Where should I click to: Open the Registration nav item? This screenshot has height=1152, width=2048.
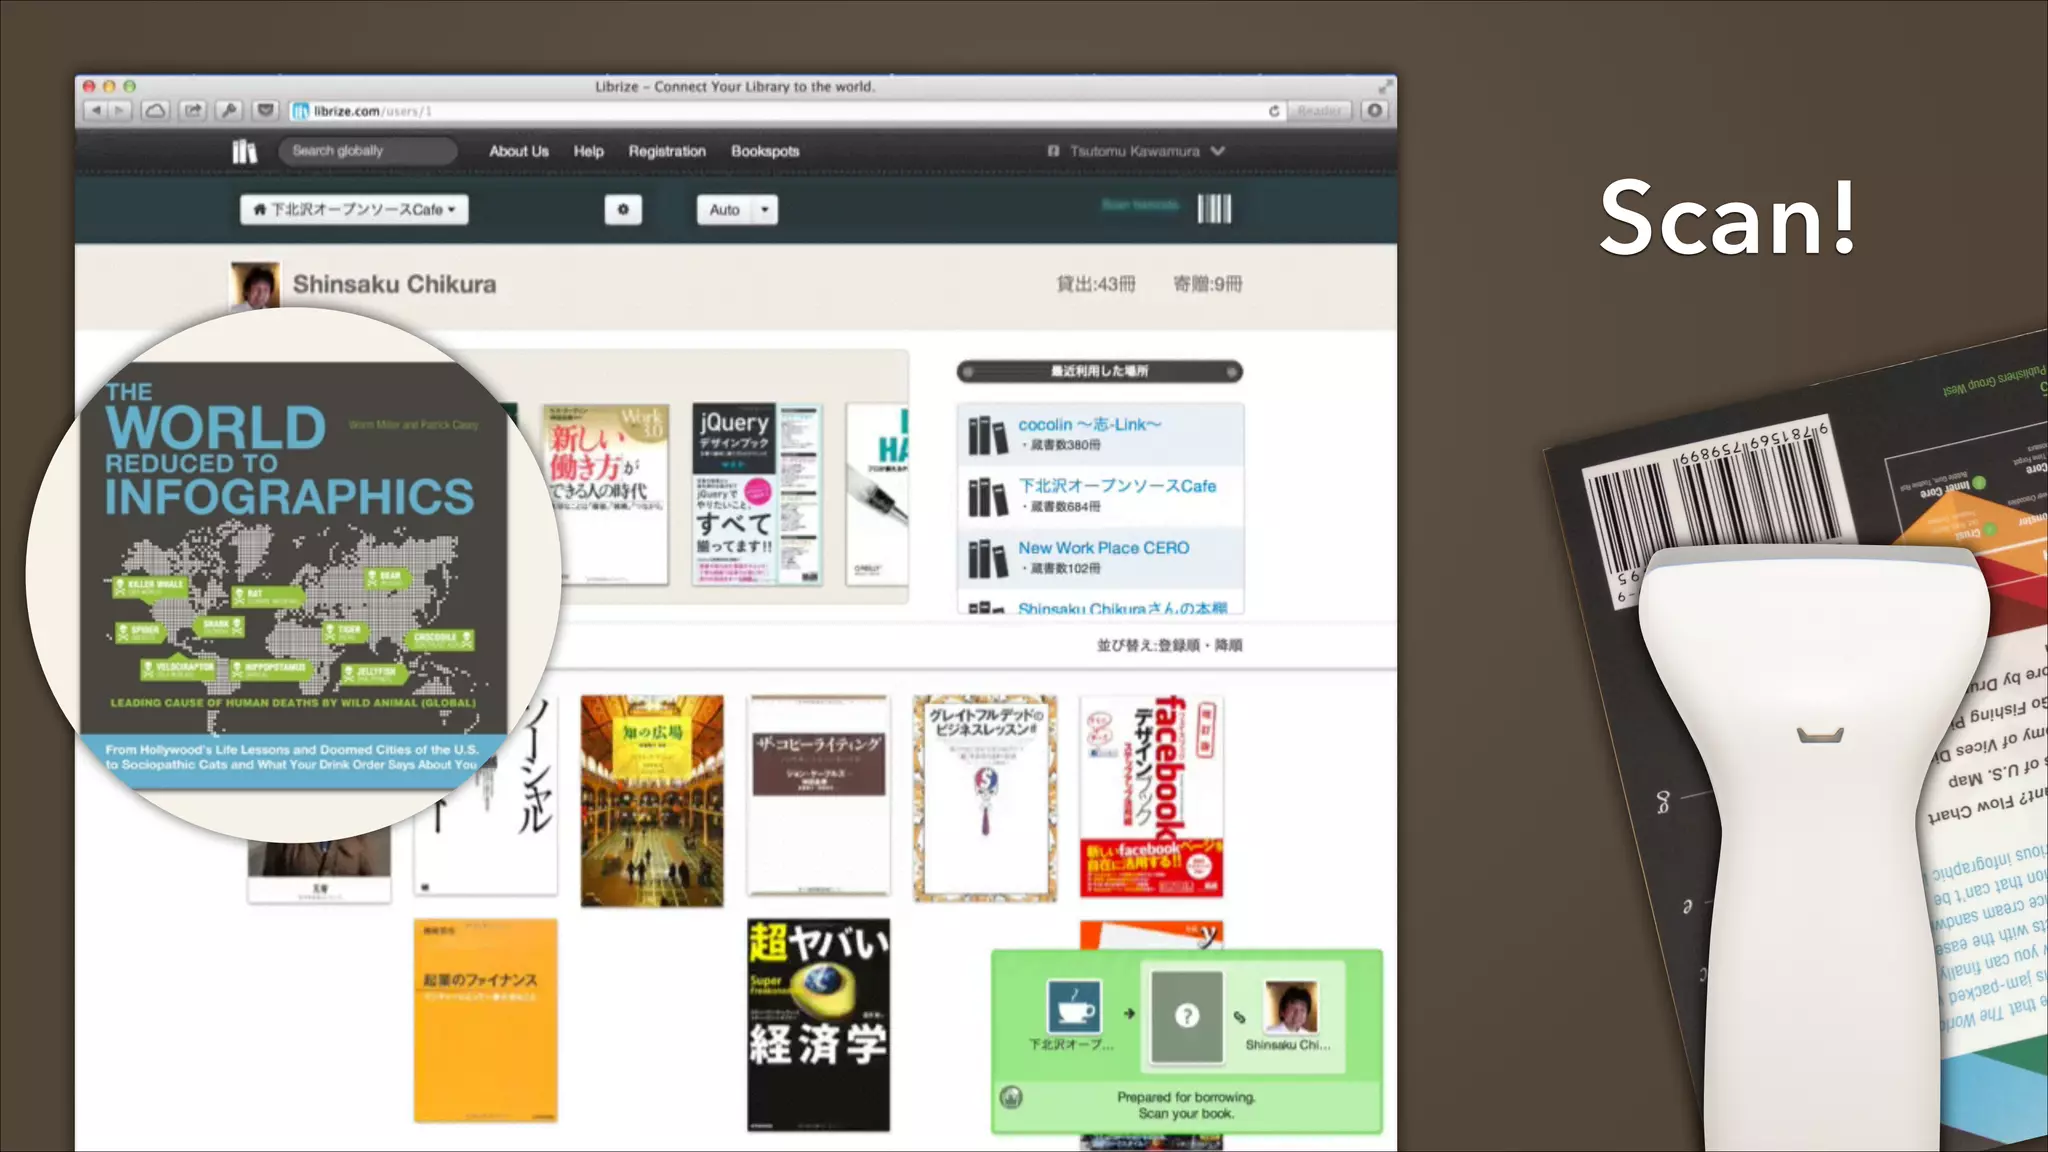(x=667, y=151)
